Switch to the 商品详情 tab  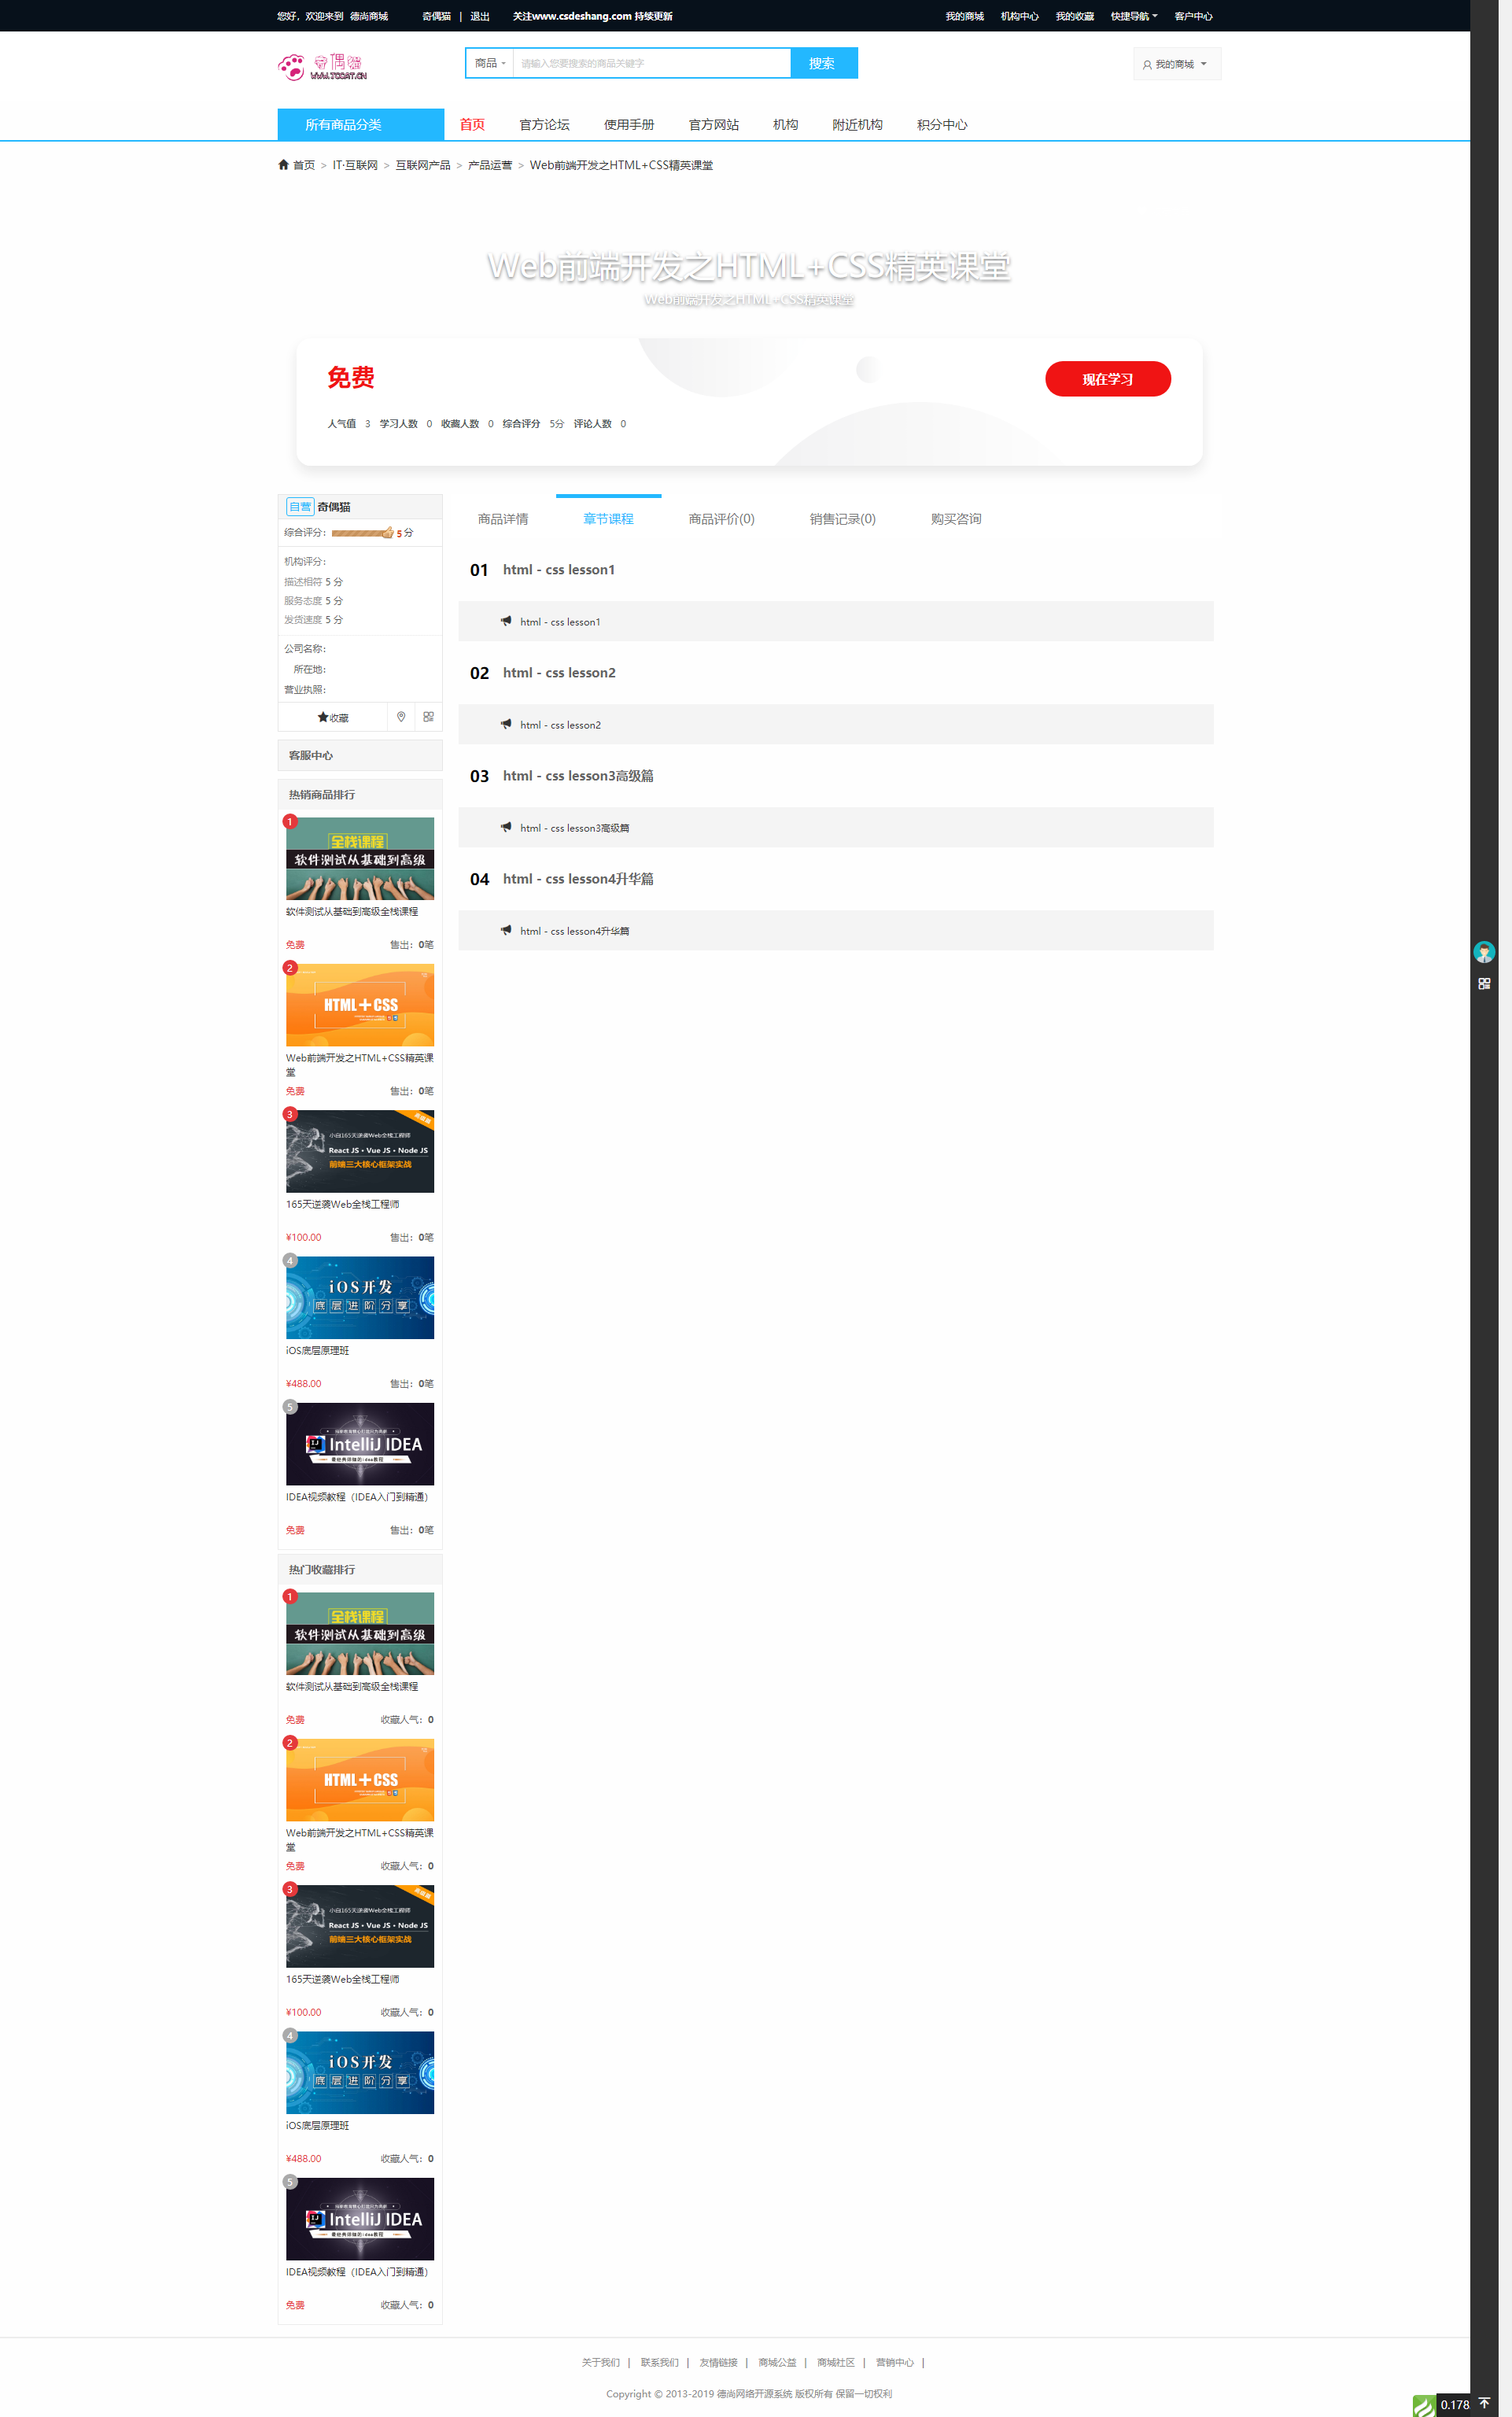point(503,518)
